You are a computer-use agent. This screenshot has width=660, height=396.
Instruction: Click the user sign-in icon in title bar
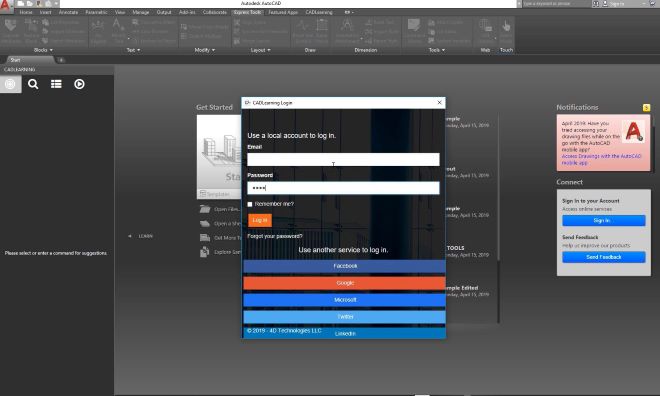605,4
